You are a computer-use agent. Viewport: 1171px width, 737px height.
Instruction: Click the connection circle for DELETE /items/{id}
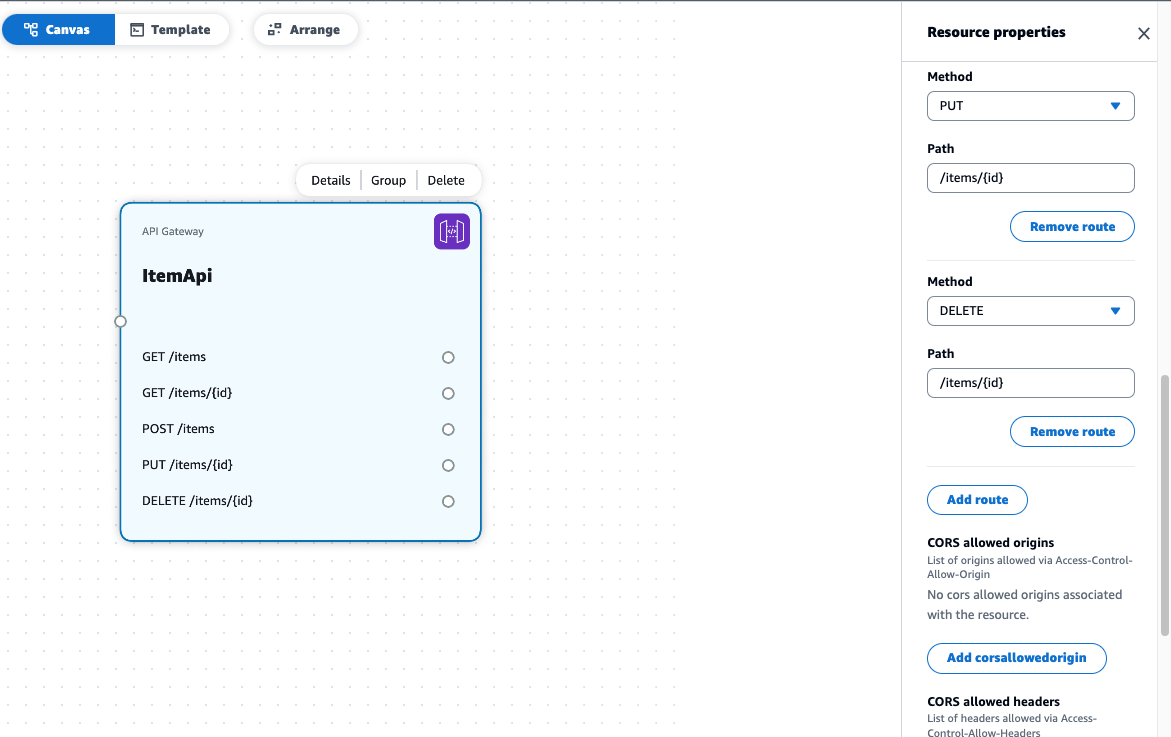coord(448,501)
